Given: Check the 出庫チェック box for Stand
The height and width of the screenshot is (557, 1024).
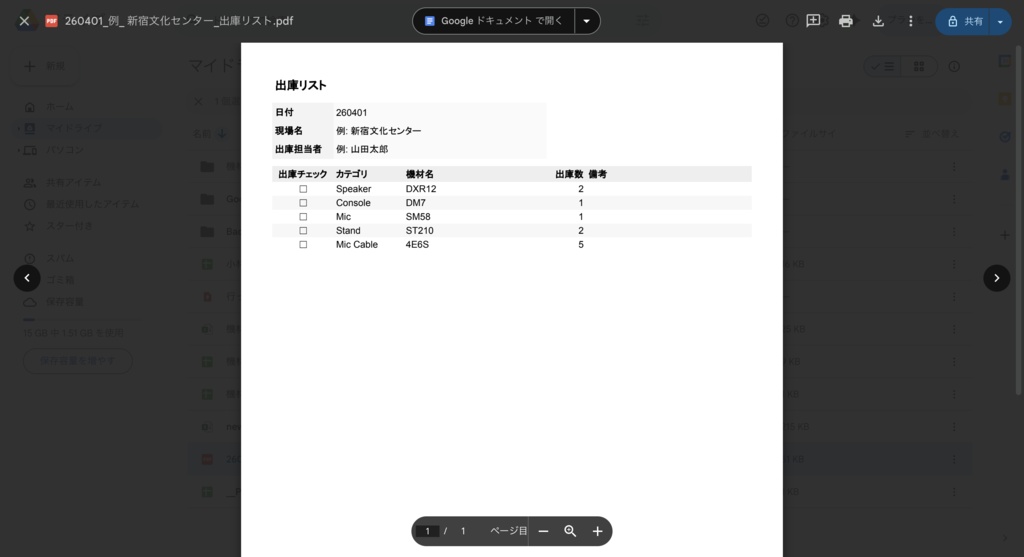Looking at the screenshot, I should 303,231.
